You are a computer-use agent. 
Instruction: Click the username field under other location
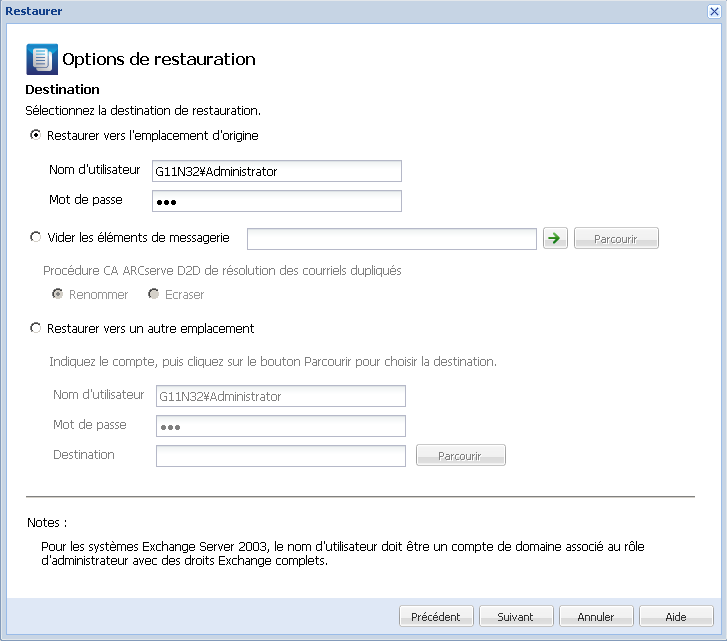click(x=280, y=396)
